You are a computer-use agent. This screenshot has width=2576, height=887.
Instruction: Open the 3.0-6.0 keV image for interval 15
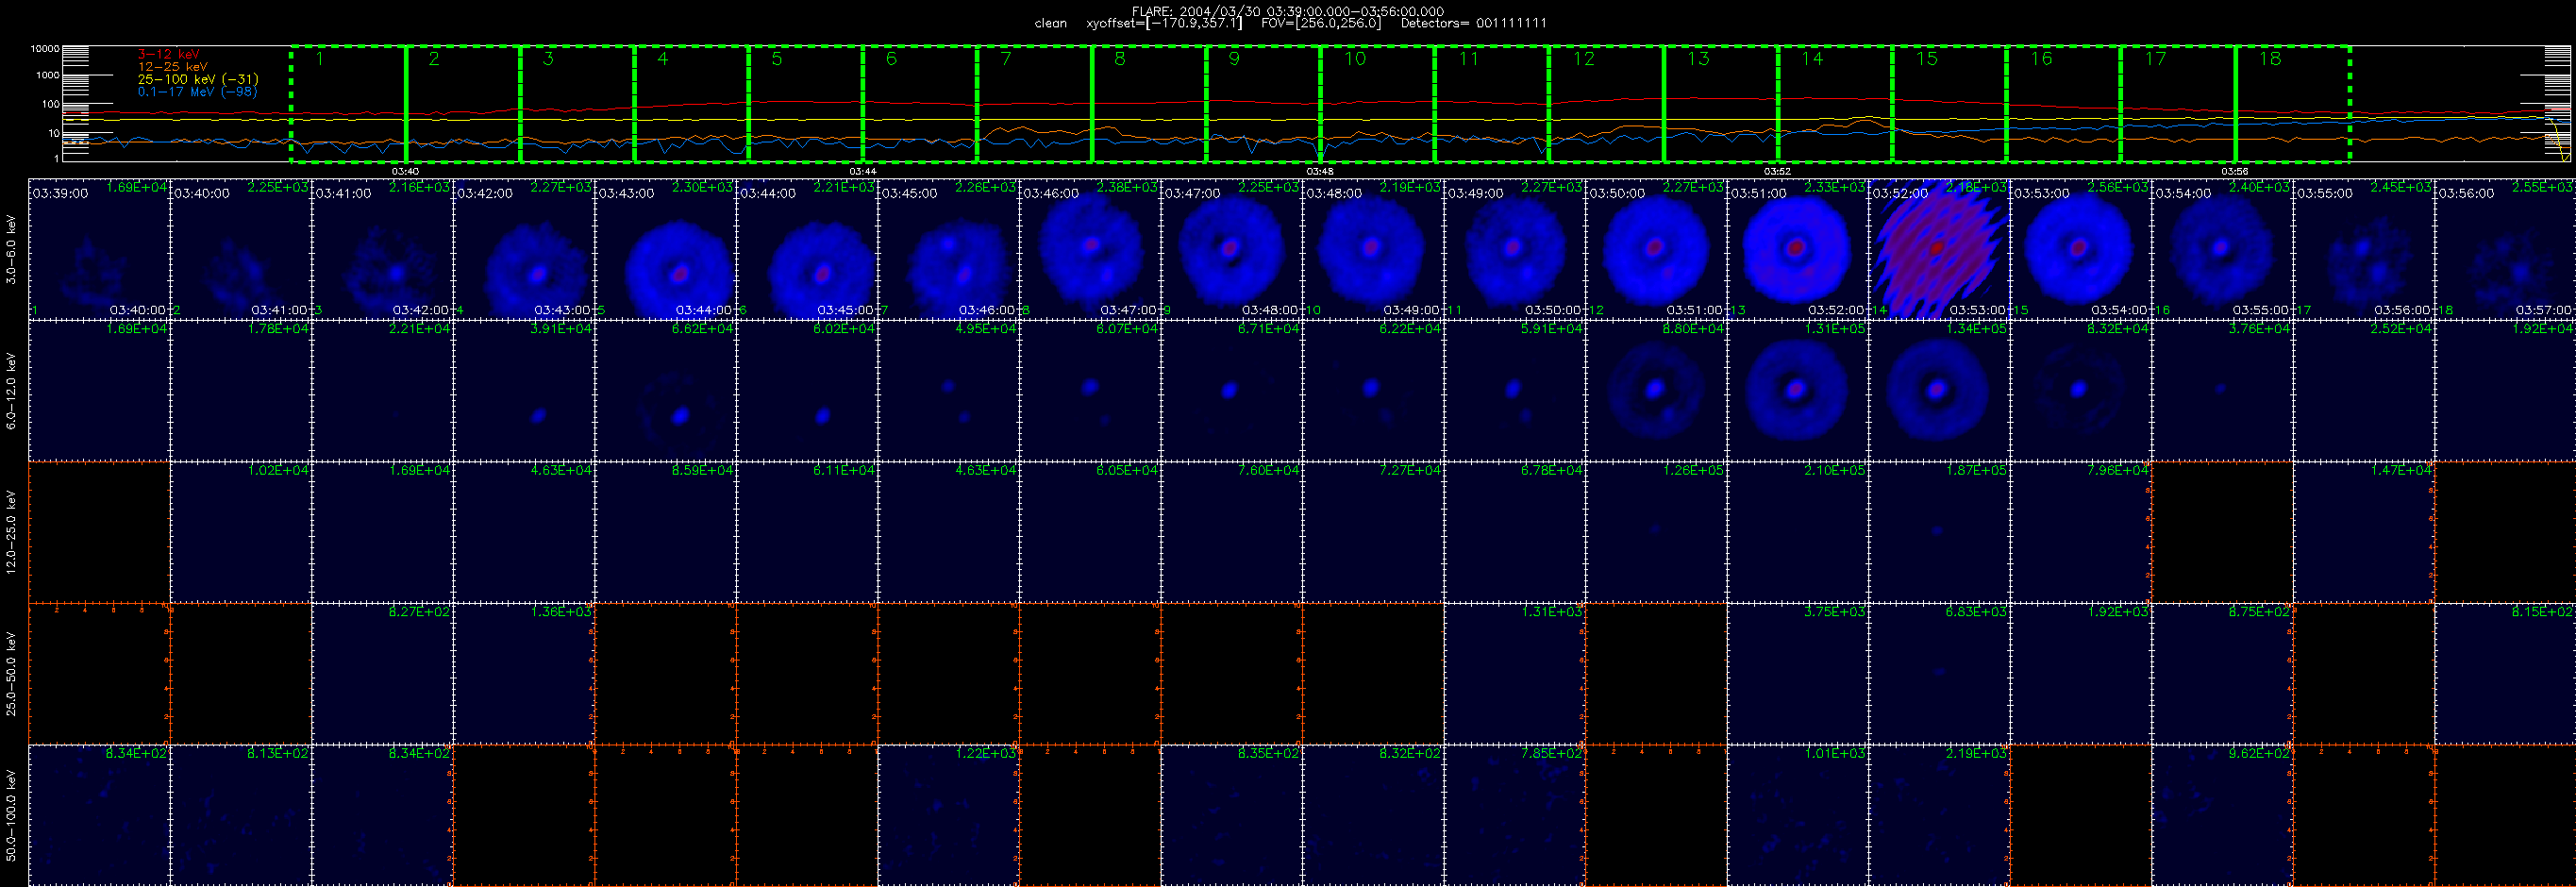point(2080,249)
